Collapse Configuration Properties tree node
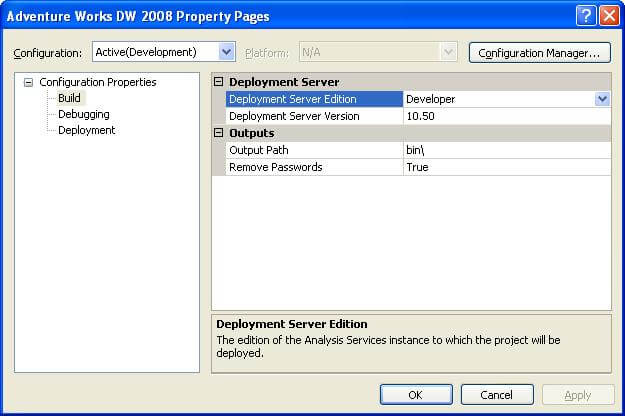The image size is (625, 416). (28, 82)
